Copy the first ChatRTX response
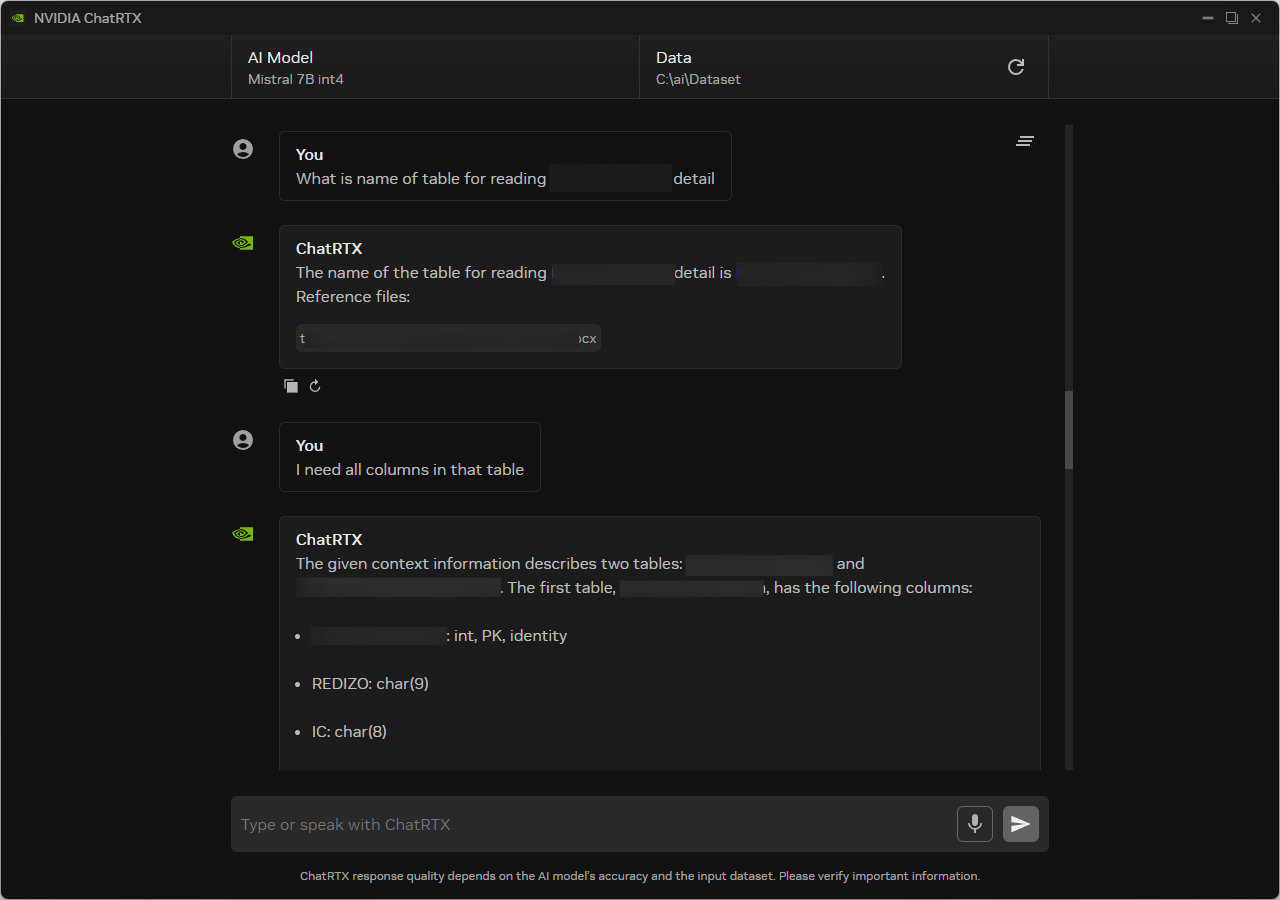This screenshot has width=1280, height=900. [x=291, y=386]
